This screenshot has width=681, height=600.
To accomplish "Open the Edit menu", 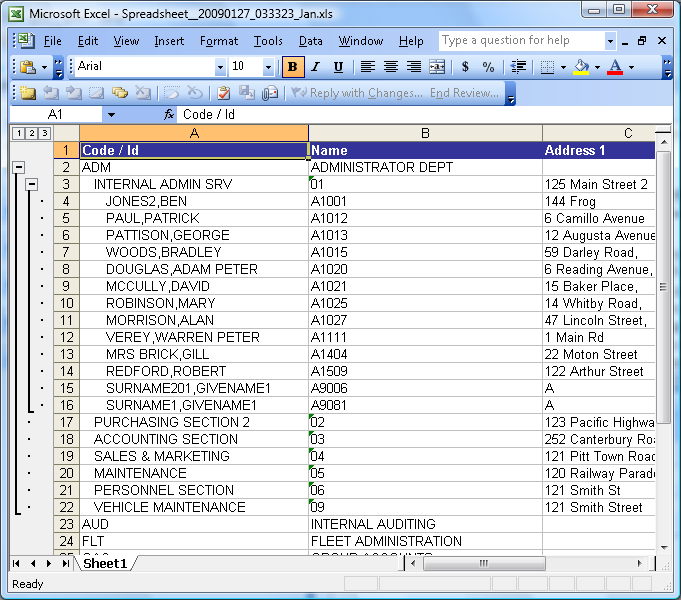I will pos(88,41).
